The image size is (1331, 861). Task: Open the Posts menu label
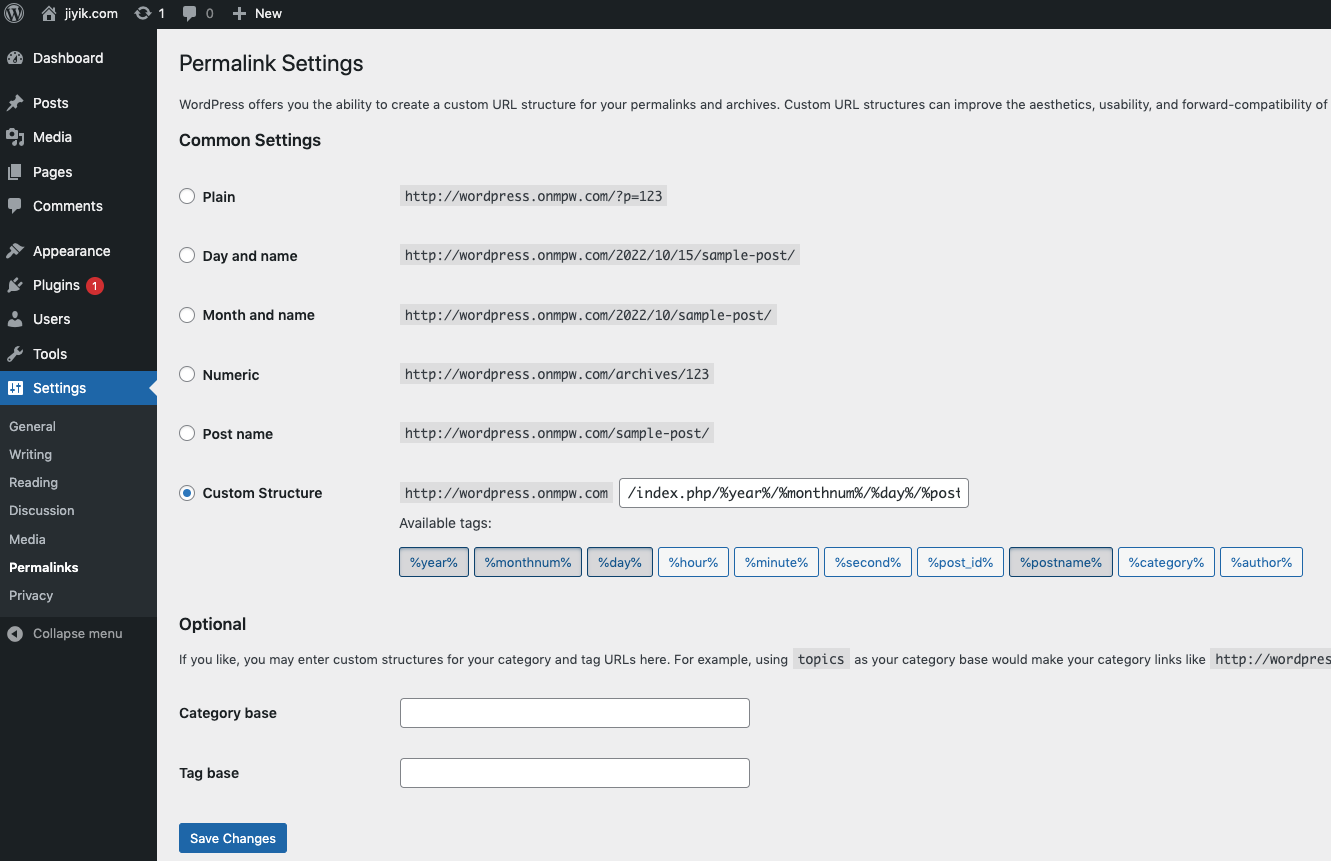coord(51,103)
